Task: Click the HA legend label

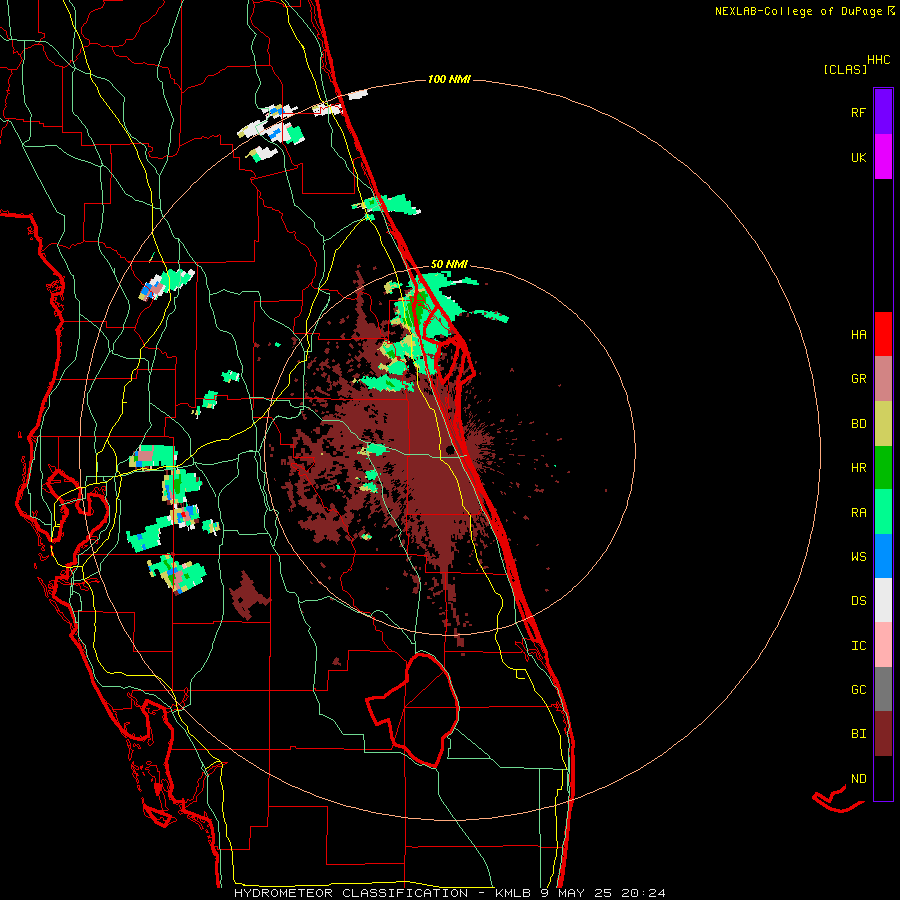Action: (x=858, y=334)
